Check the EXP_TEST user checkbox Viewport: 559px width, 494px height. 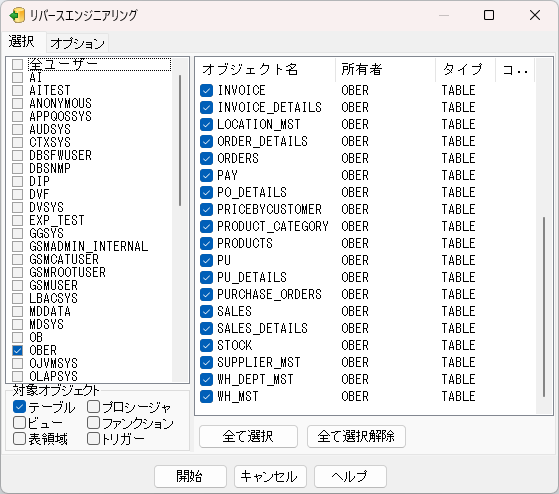point(17,220)
